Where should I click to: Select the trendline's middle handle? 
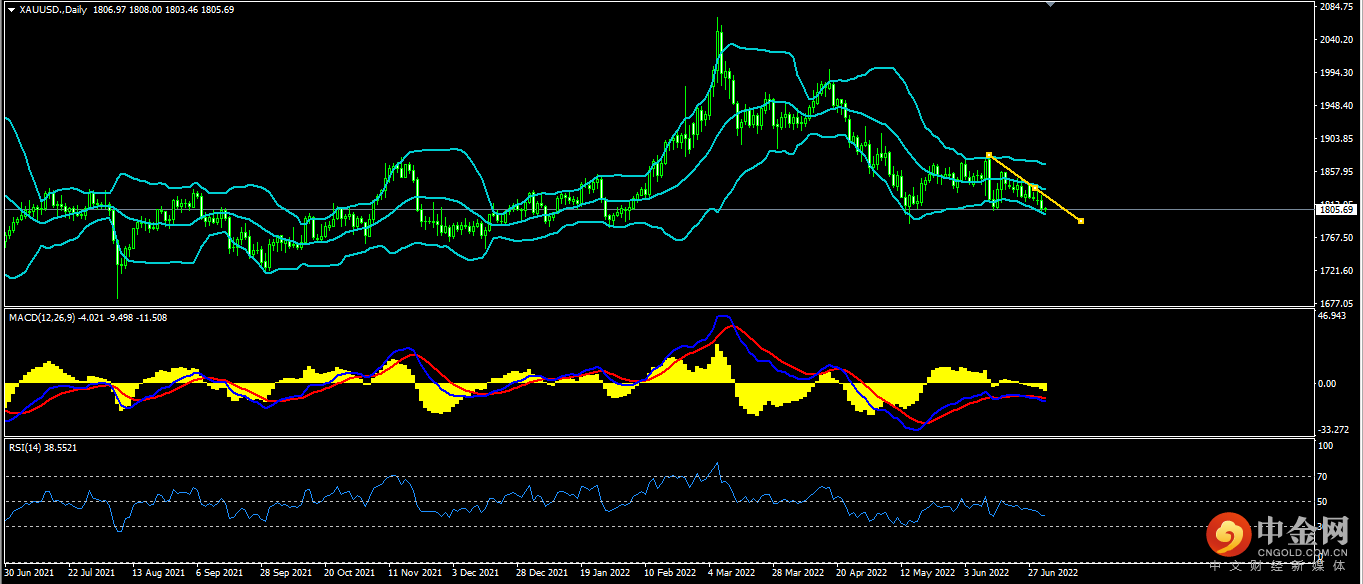pyautogui.click(x=1035, y=188)
